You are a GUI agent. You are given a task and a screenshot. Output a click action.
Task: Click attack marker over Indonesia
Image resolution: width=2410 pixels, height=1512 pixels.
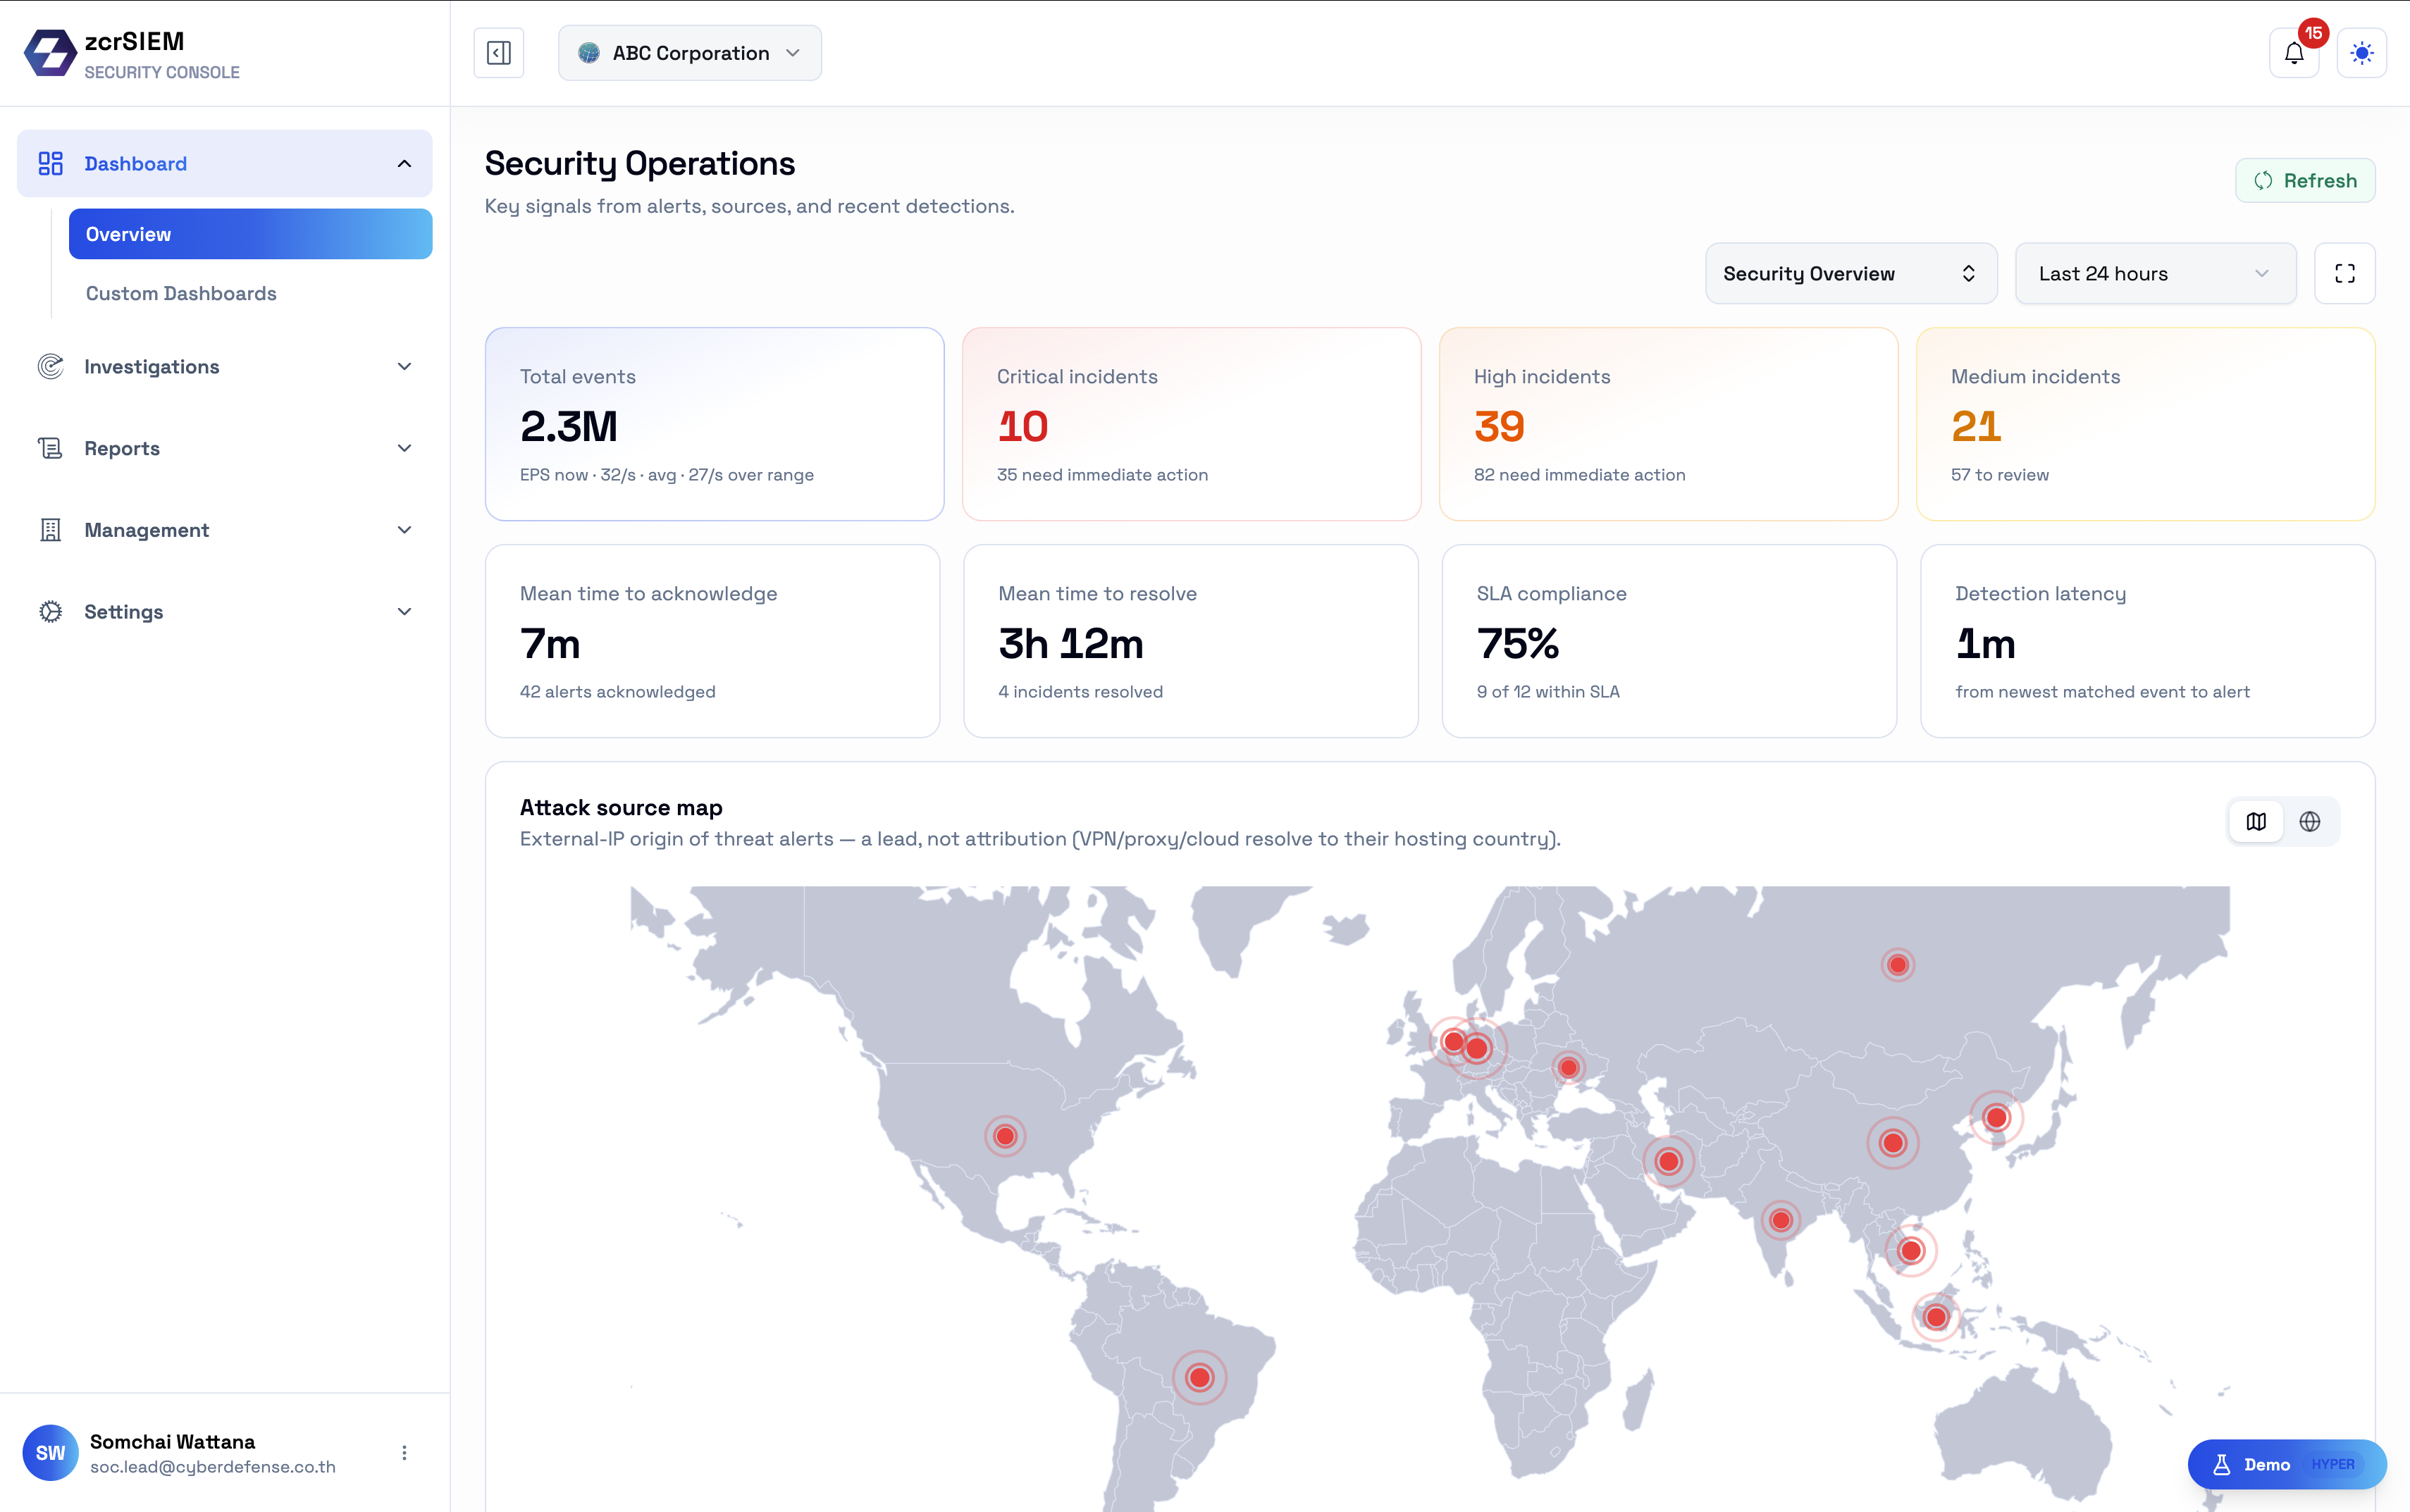[x=1936, y=1317]
